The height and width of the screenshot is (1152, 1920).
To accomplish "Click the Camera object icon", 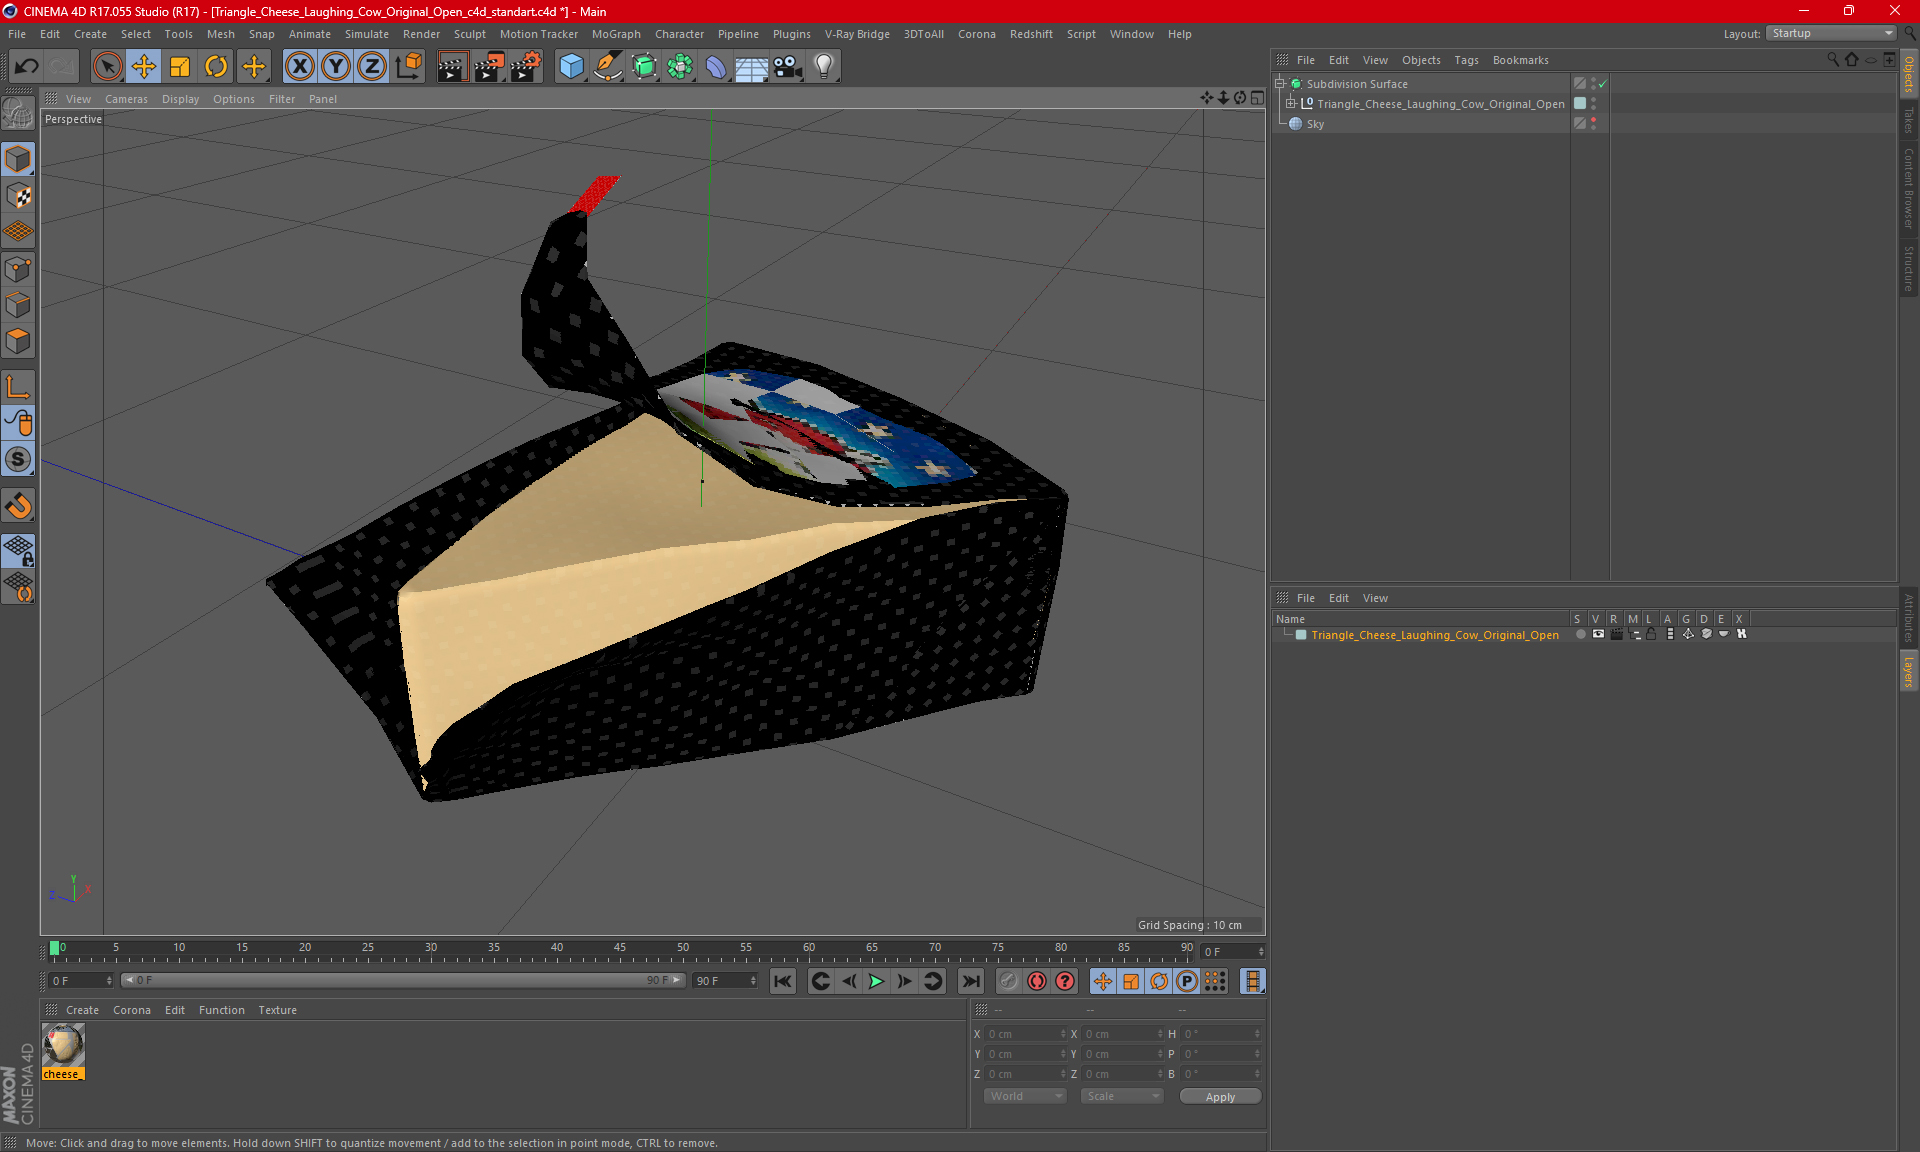I will [788, 67].
